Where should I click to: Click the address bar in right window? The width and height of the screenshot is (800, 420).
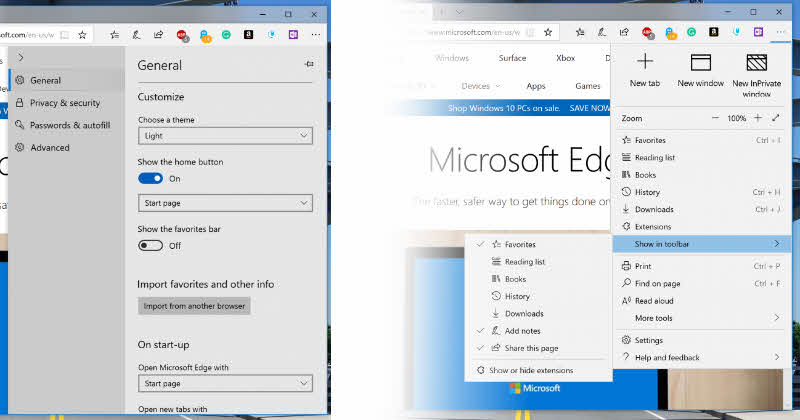474,32
